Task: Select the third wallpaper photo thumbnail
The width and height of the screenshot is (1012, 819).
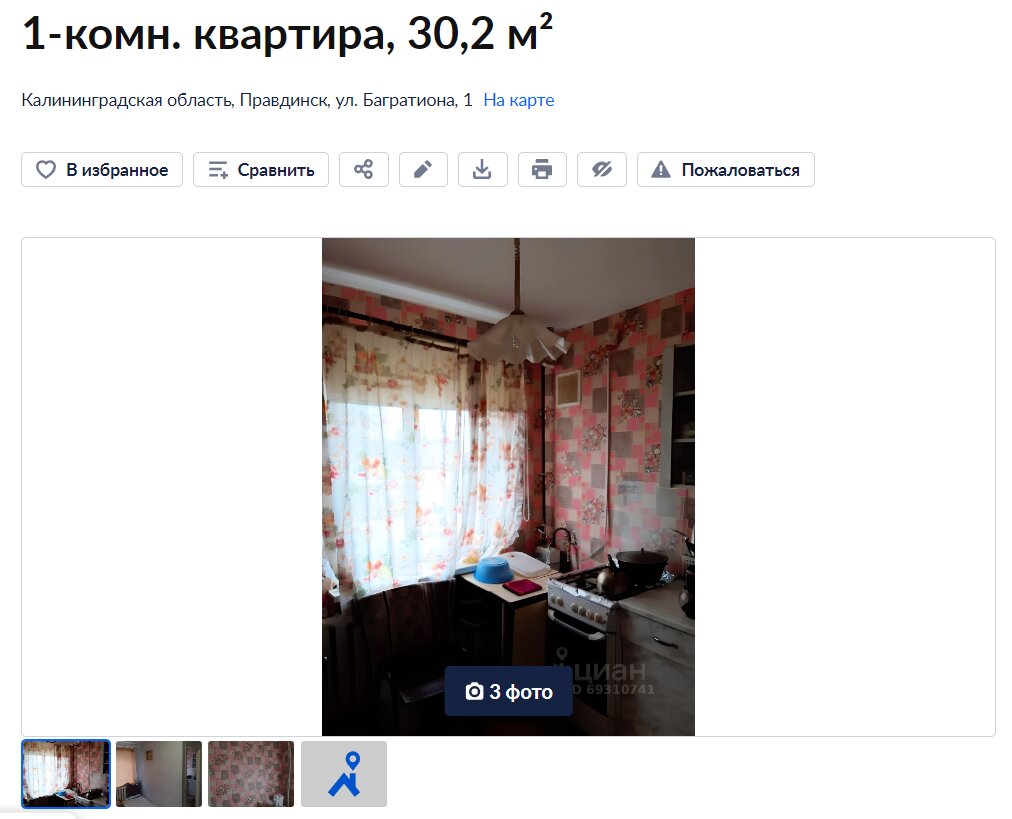Action: point(251,774)
